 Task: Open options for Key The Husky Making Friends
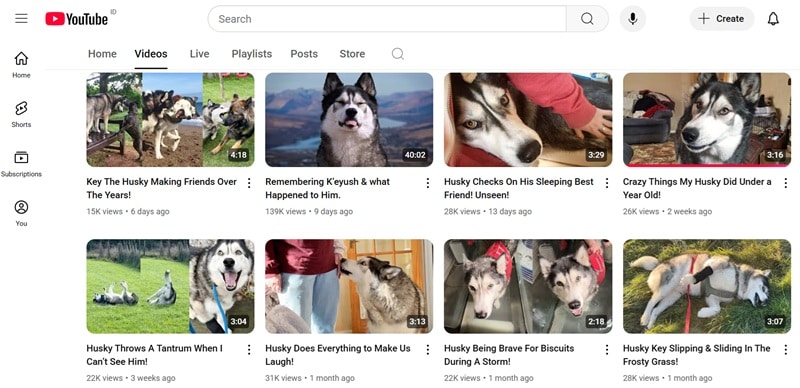249,183
